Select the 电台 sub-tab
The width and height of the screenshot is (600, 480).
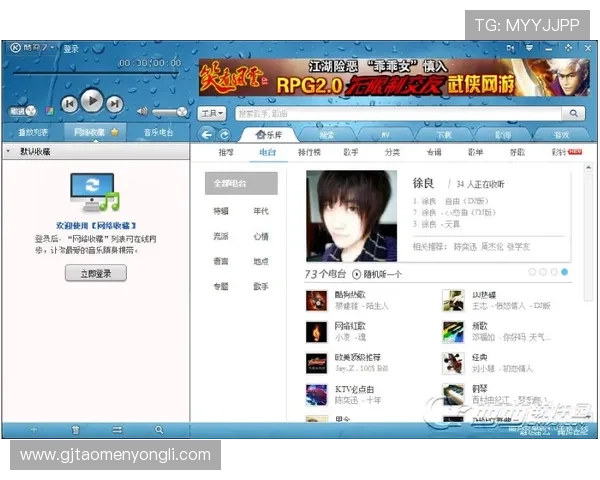pos(267,152)
